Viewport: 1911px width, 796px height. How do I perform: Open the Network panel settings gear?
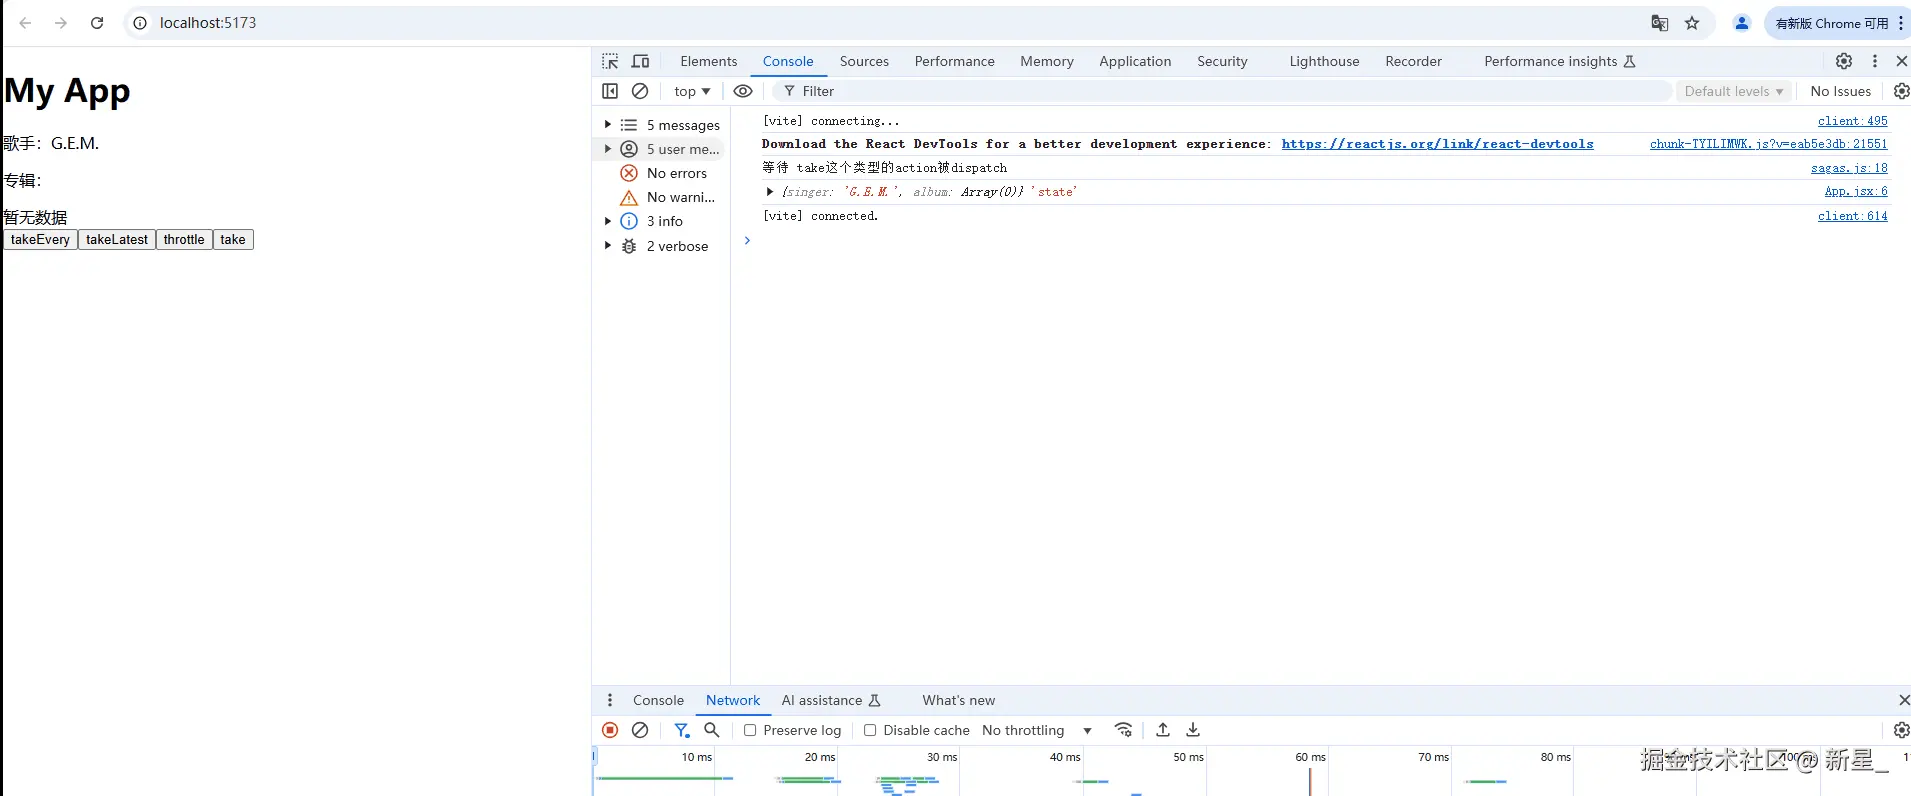click(1901, 730)
